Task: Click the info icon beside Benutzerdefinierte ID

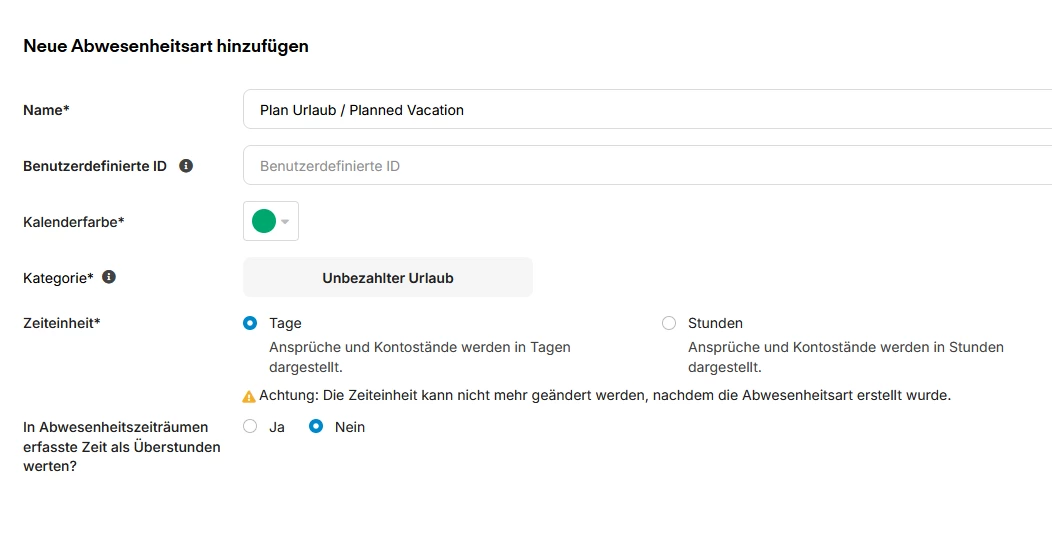Action: [186, 166]
